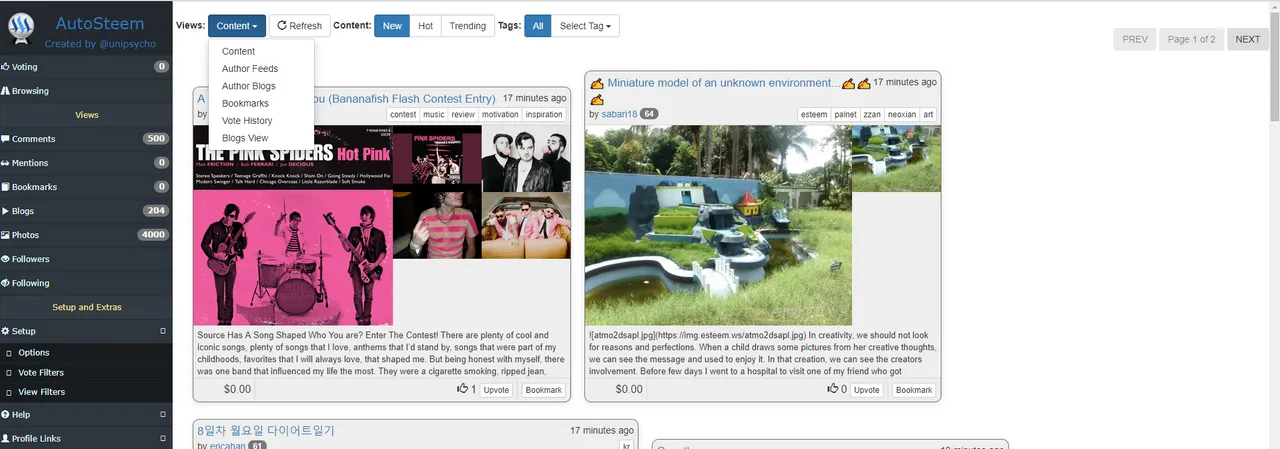The width and height of the screenshot is (1280, 449).
Task: Click the 'zzan' tag
Action: (x=872, y=114)
